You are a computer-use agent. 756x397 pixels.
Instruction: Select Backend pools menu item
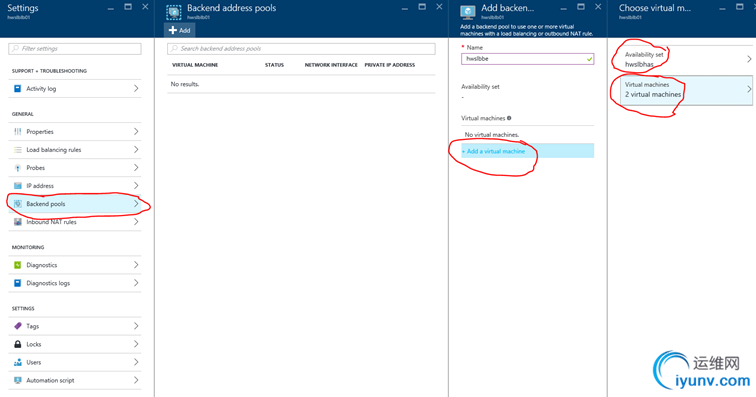click(75, 204)
